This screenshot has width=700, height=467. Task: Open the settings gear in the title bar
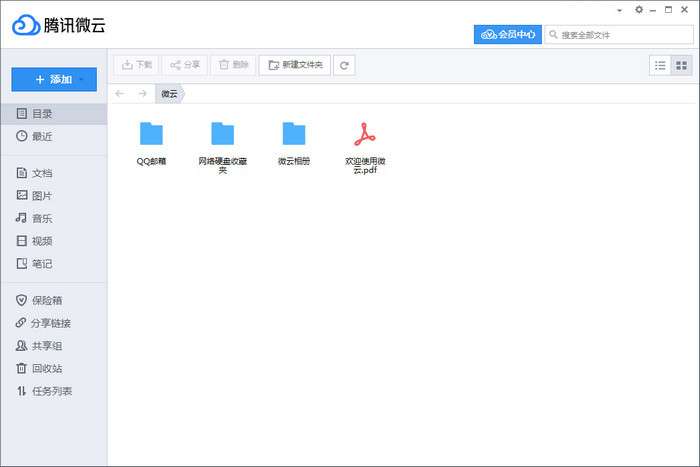[639, 10]
